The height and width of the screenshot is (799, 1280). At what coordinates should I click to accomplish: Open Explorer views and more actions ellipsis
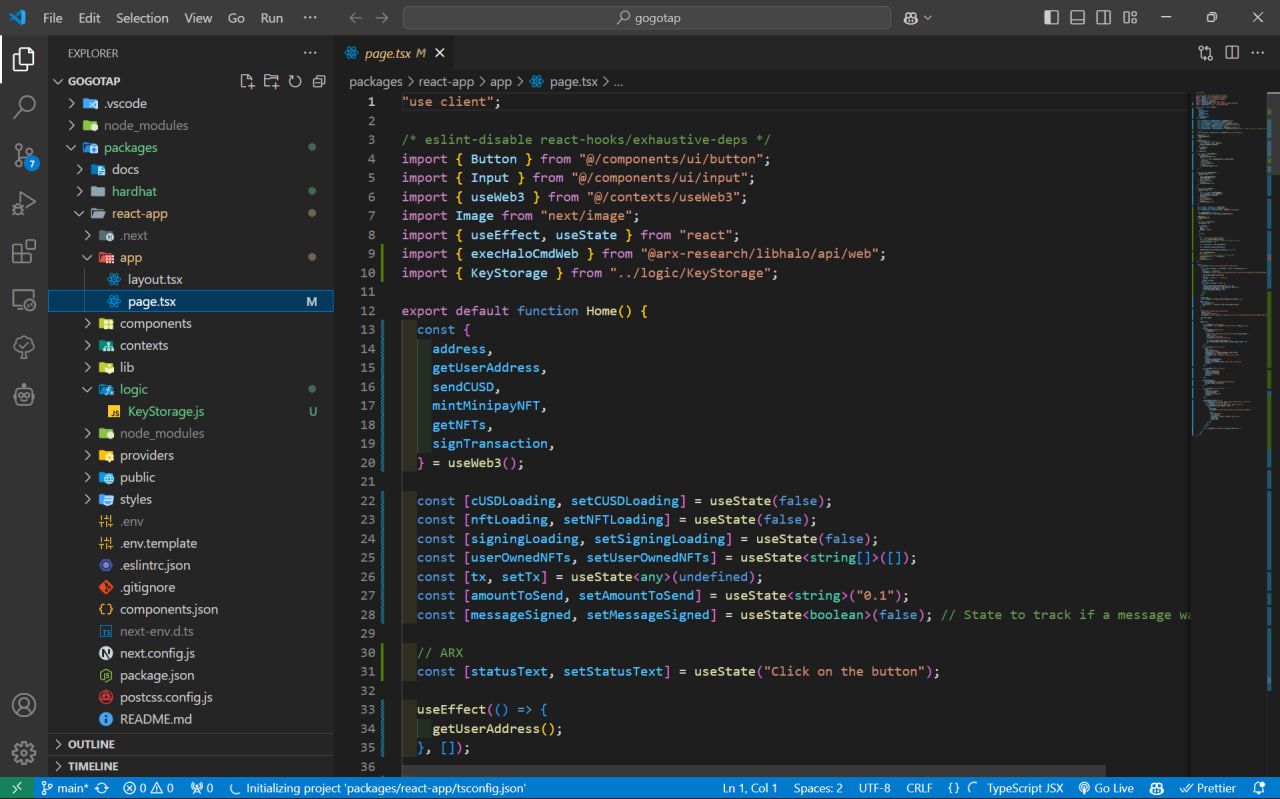310,53
